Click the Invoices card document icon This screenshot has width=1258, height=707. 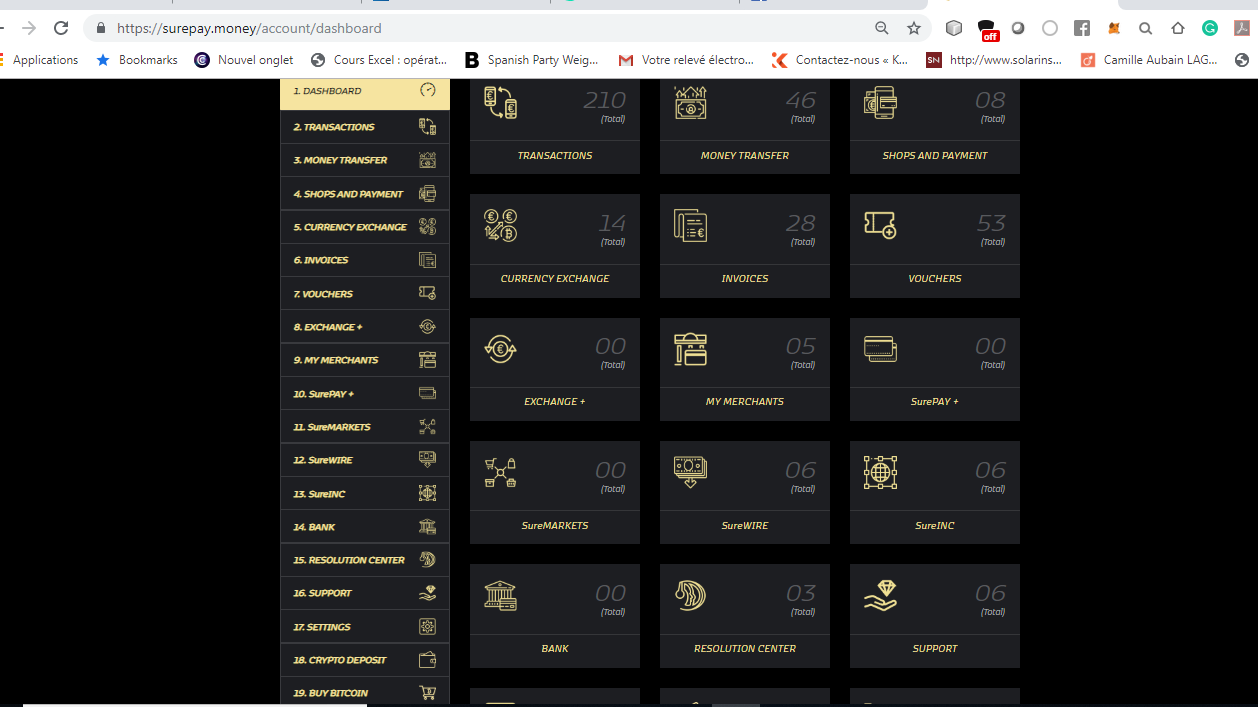(691, 225)
